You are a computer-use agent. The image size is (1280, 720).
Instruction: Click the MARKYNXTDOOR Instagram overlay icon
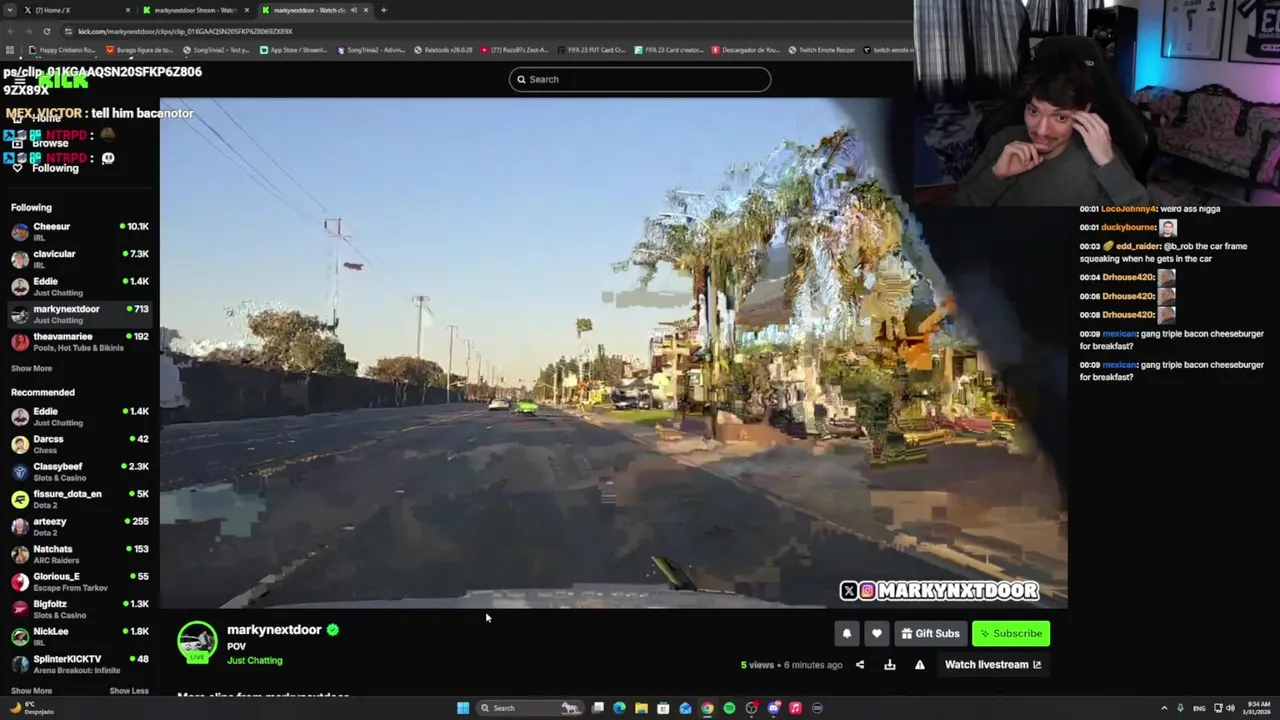pyautogui.click(x=868, y=591)
